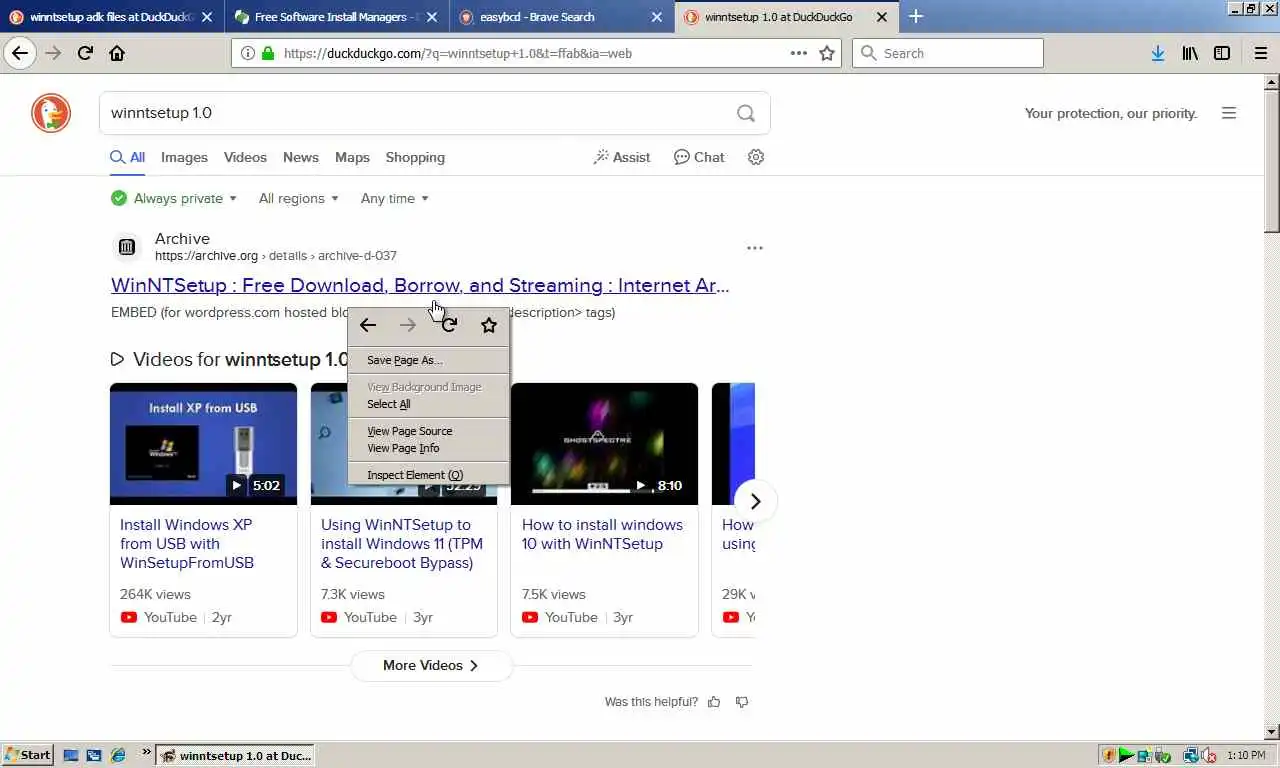Open Install Windows XP from USB video link
This screenshot has height=768, width=1280.
pyautogui.click(x=188, y=543)
